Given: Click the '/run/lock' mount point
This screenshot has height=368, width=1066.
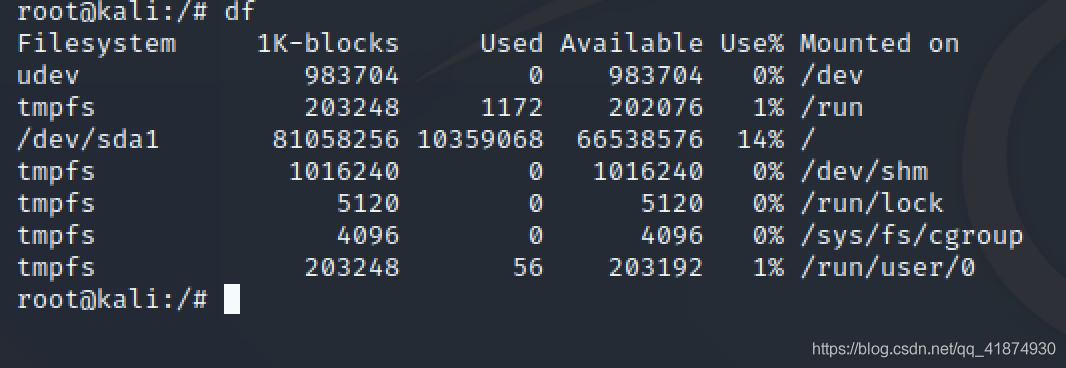Looking at the screenshot, I should 872,203.
